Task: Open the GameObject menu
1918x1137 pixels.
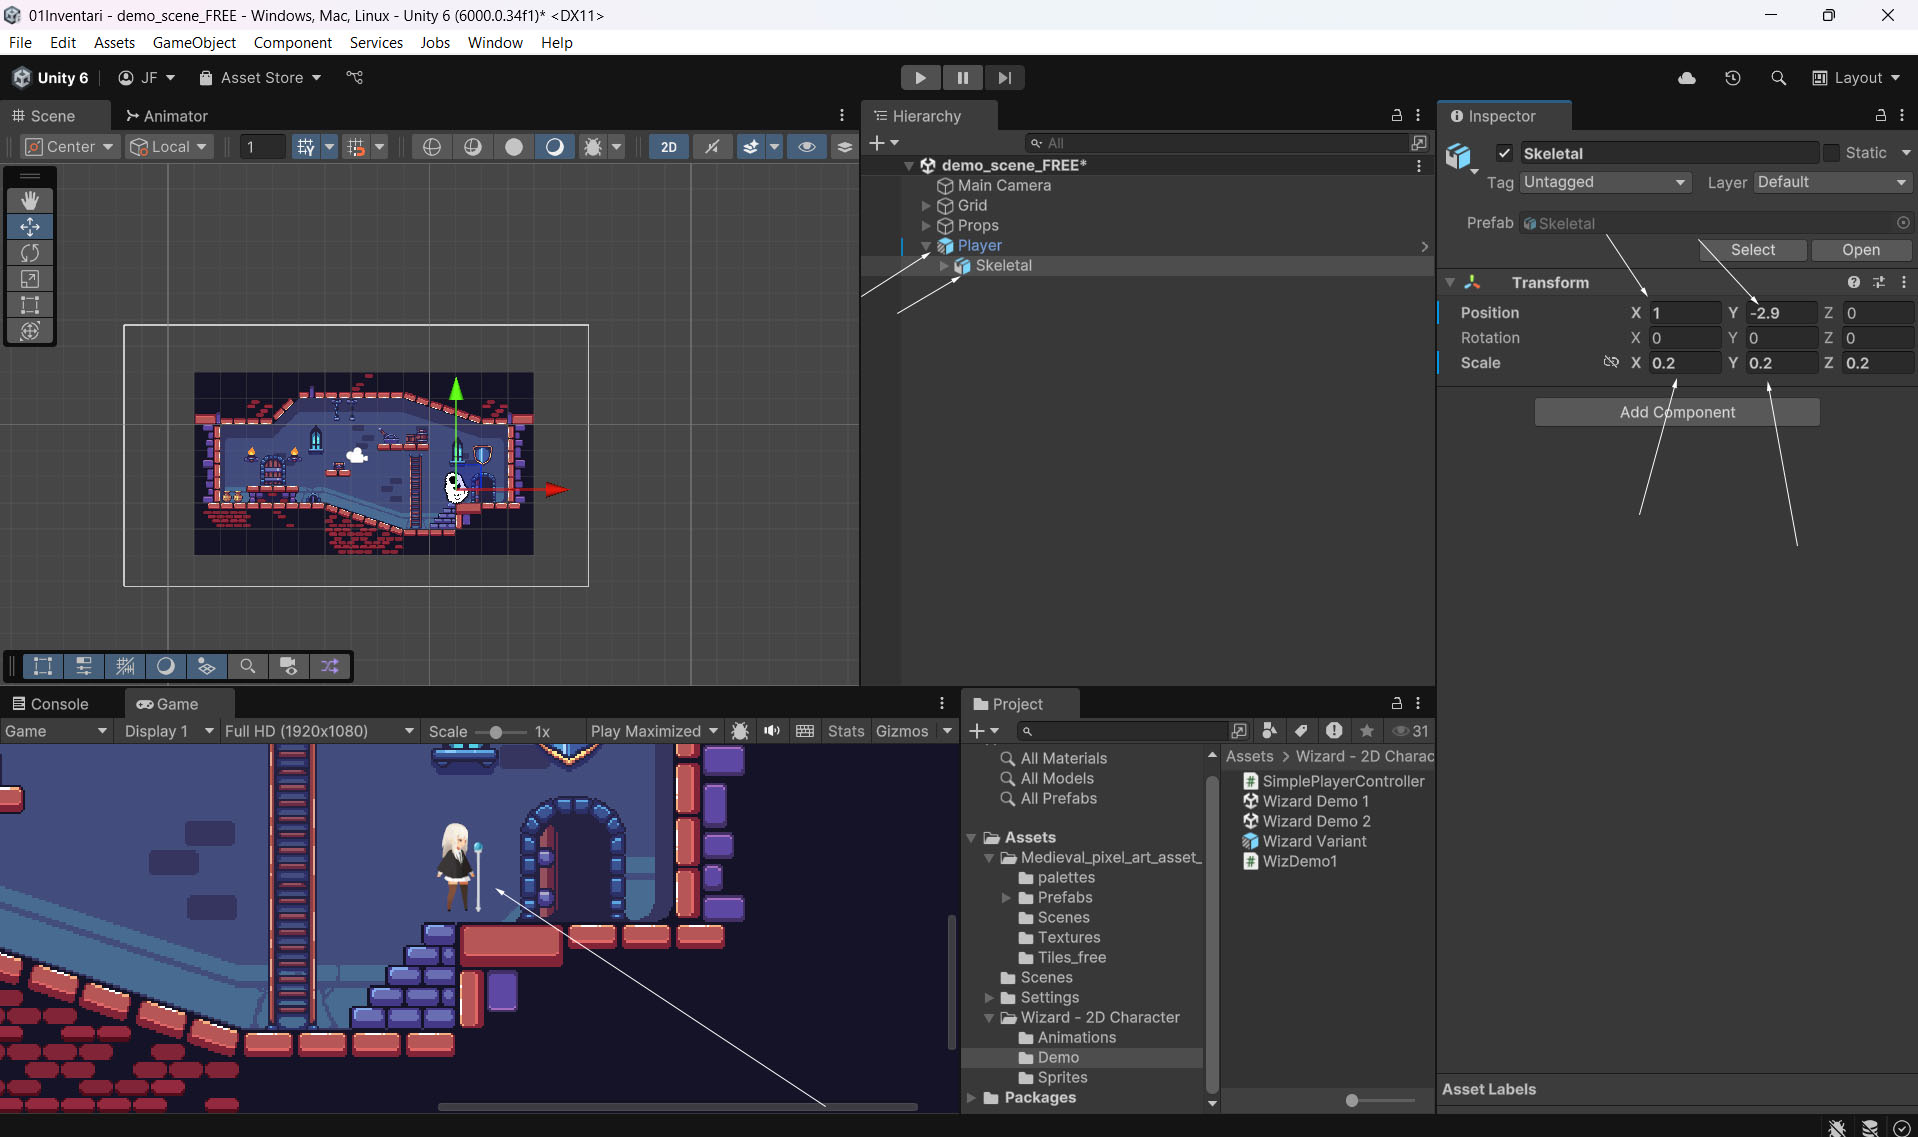Action: 194,42
